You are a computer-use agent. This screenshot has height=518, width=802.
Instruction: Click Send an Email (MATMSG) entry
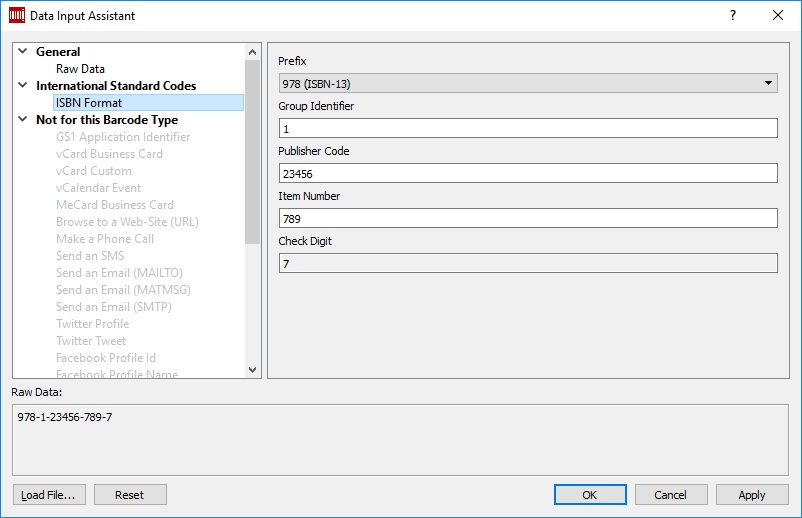pyautogui.click(x=123, y=290)
